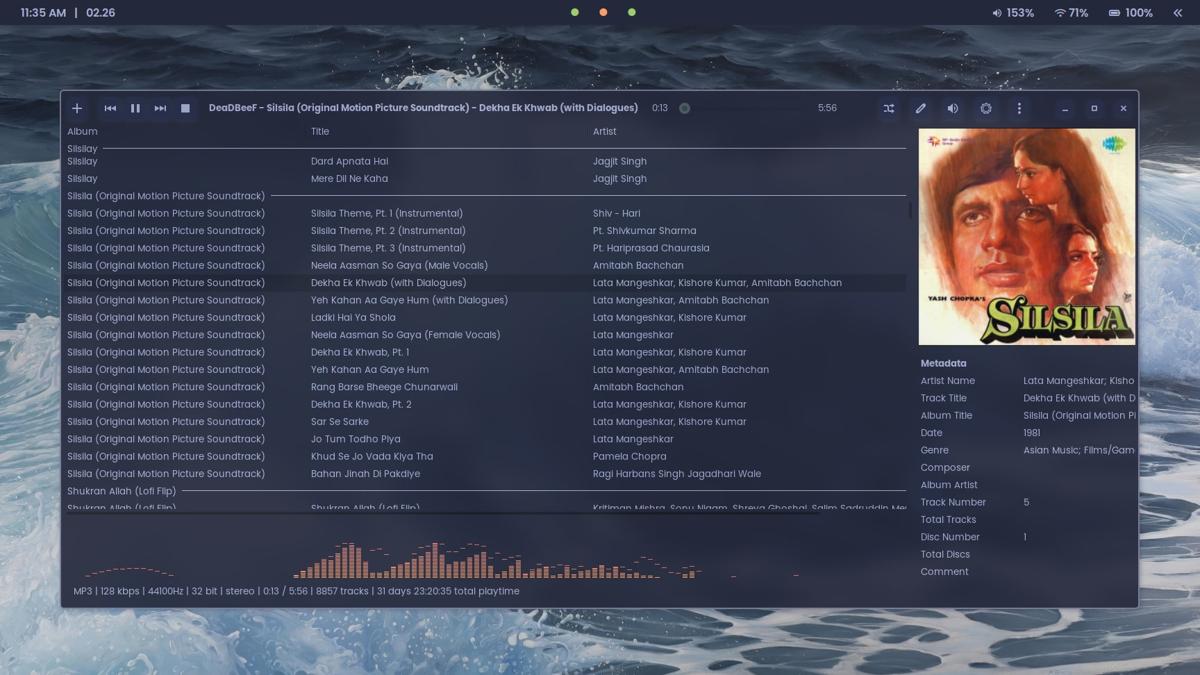Open the pencil edit icon
Viewport: 1200px width, 675px height.
pyautogui.click(x=920, y=108)
